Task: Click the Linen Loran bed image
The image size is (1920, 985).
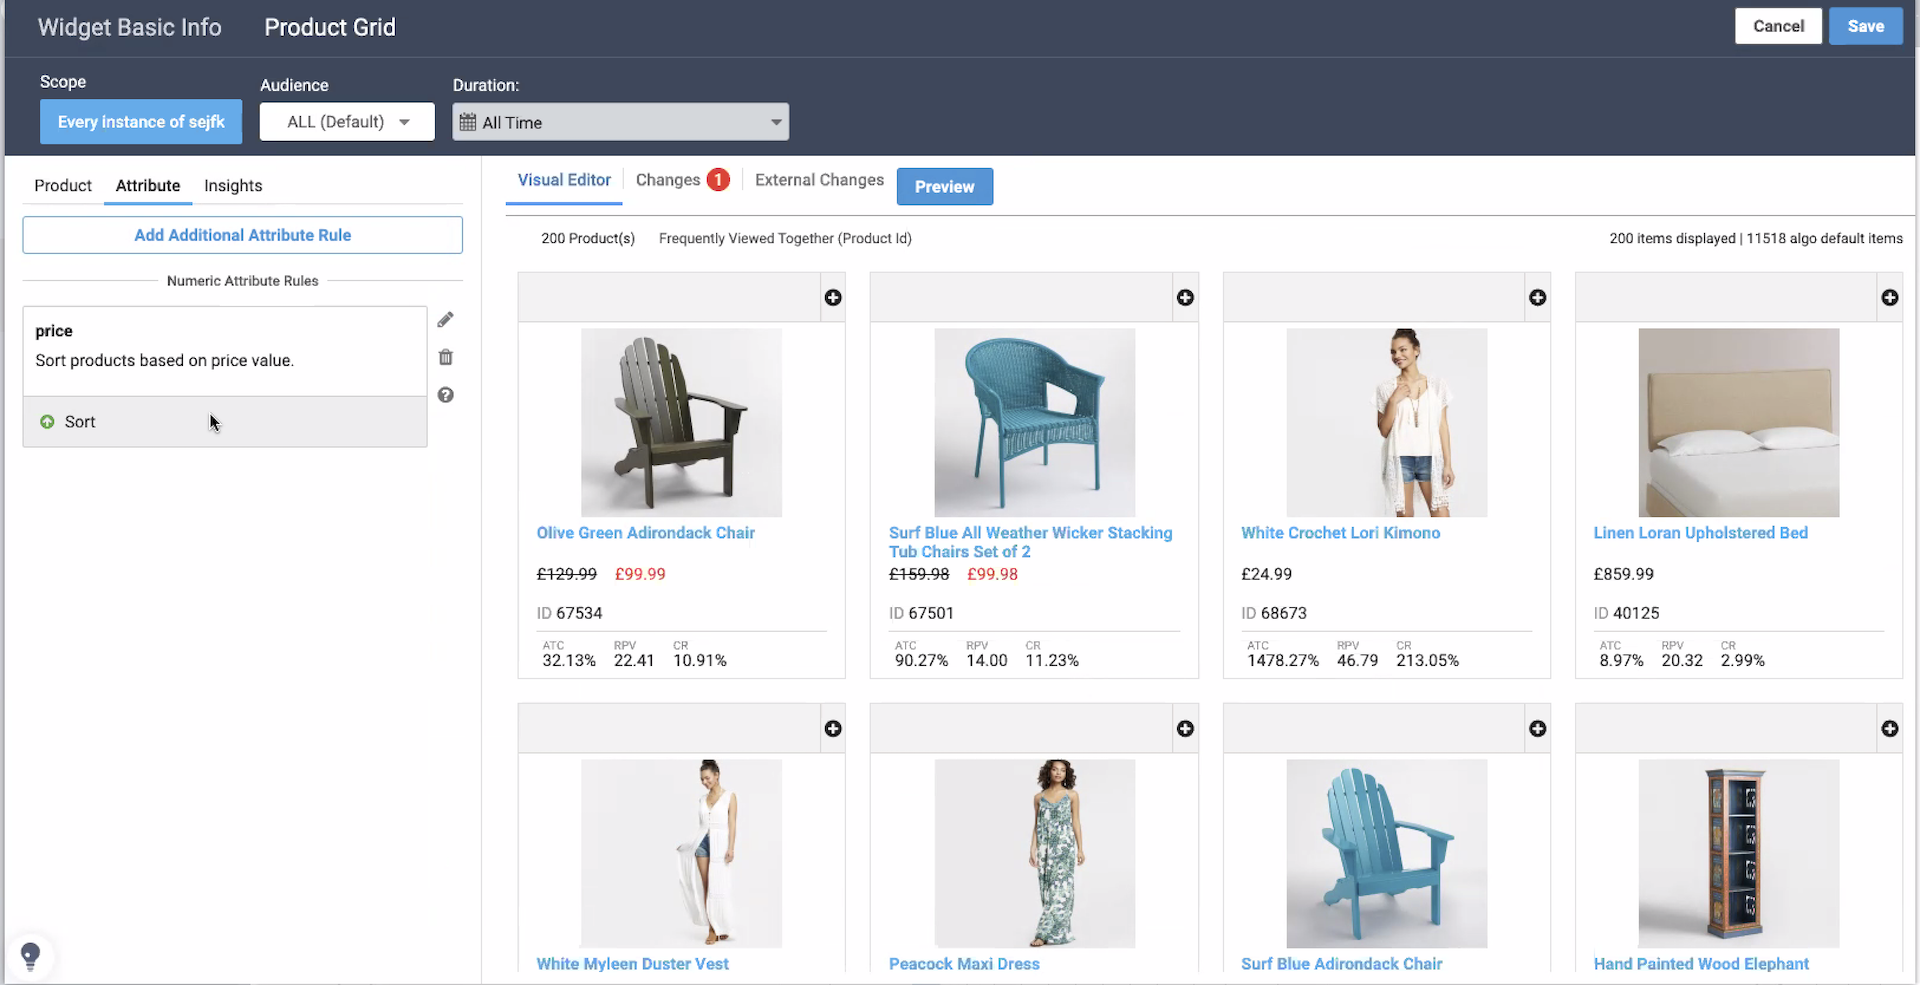Action: [x=1738, y=422]
